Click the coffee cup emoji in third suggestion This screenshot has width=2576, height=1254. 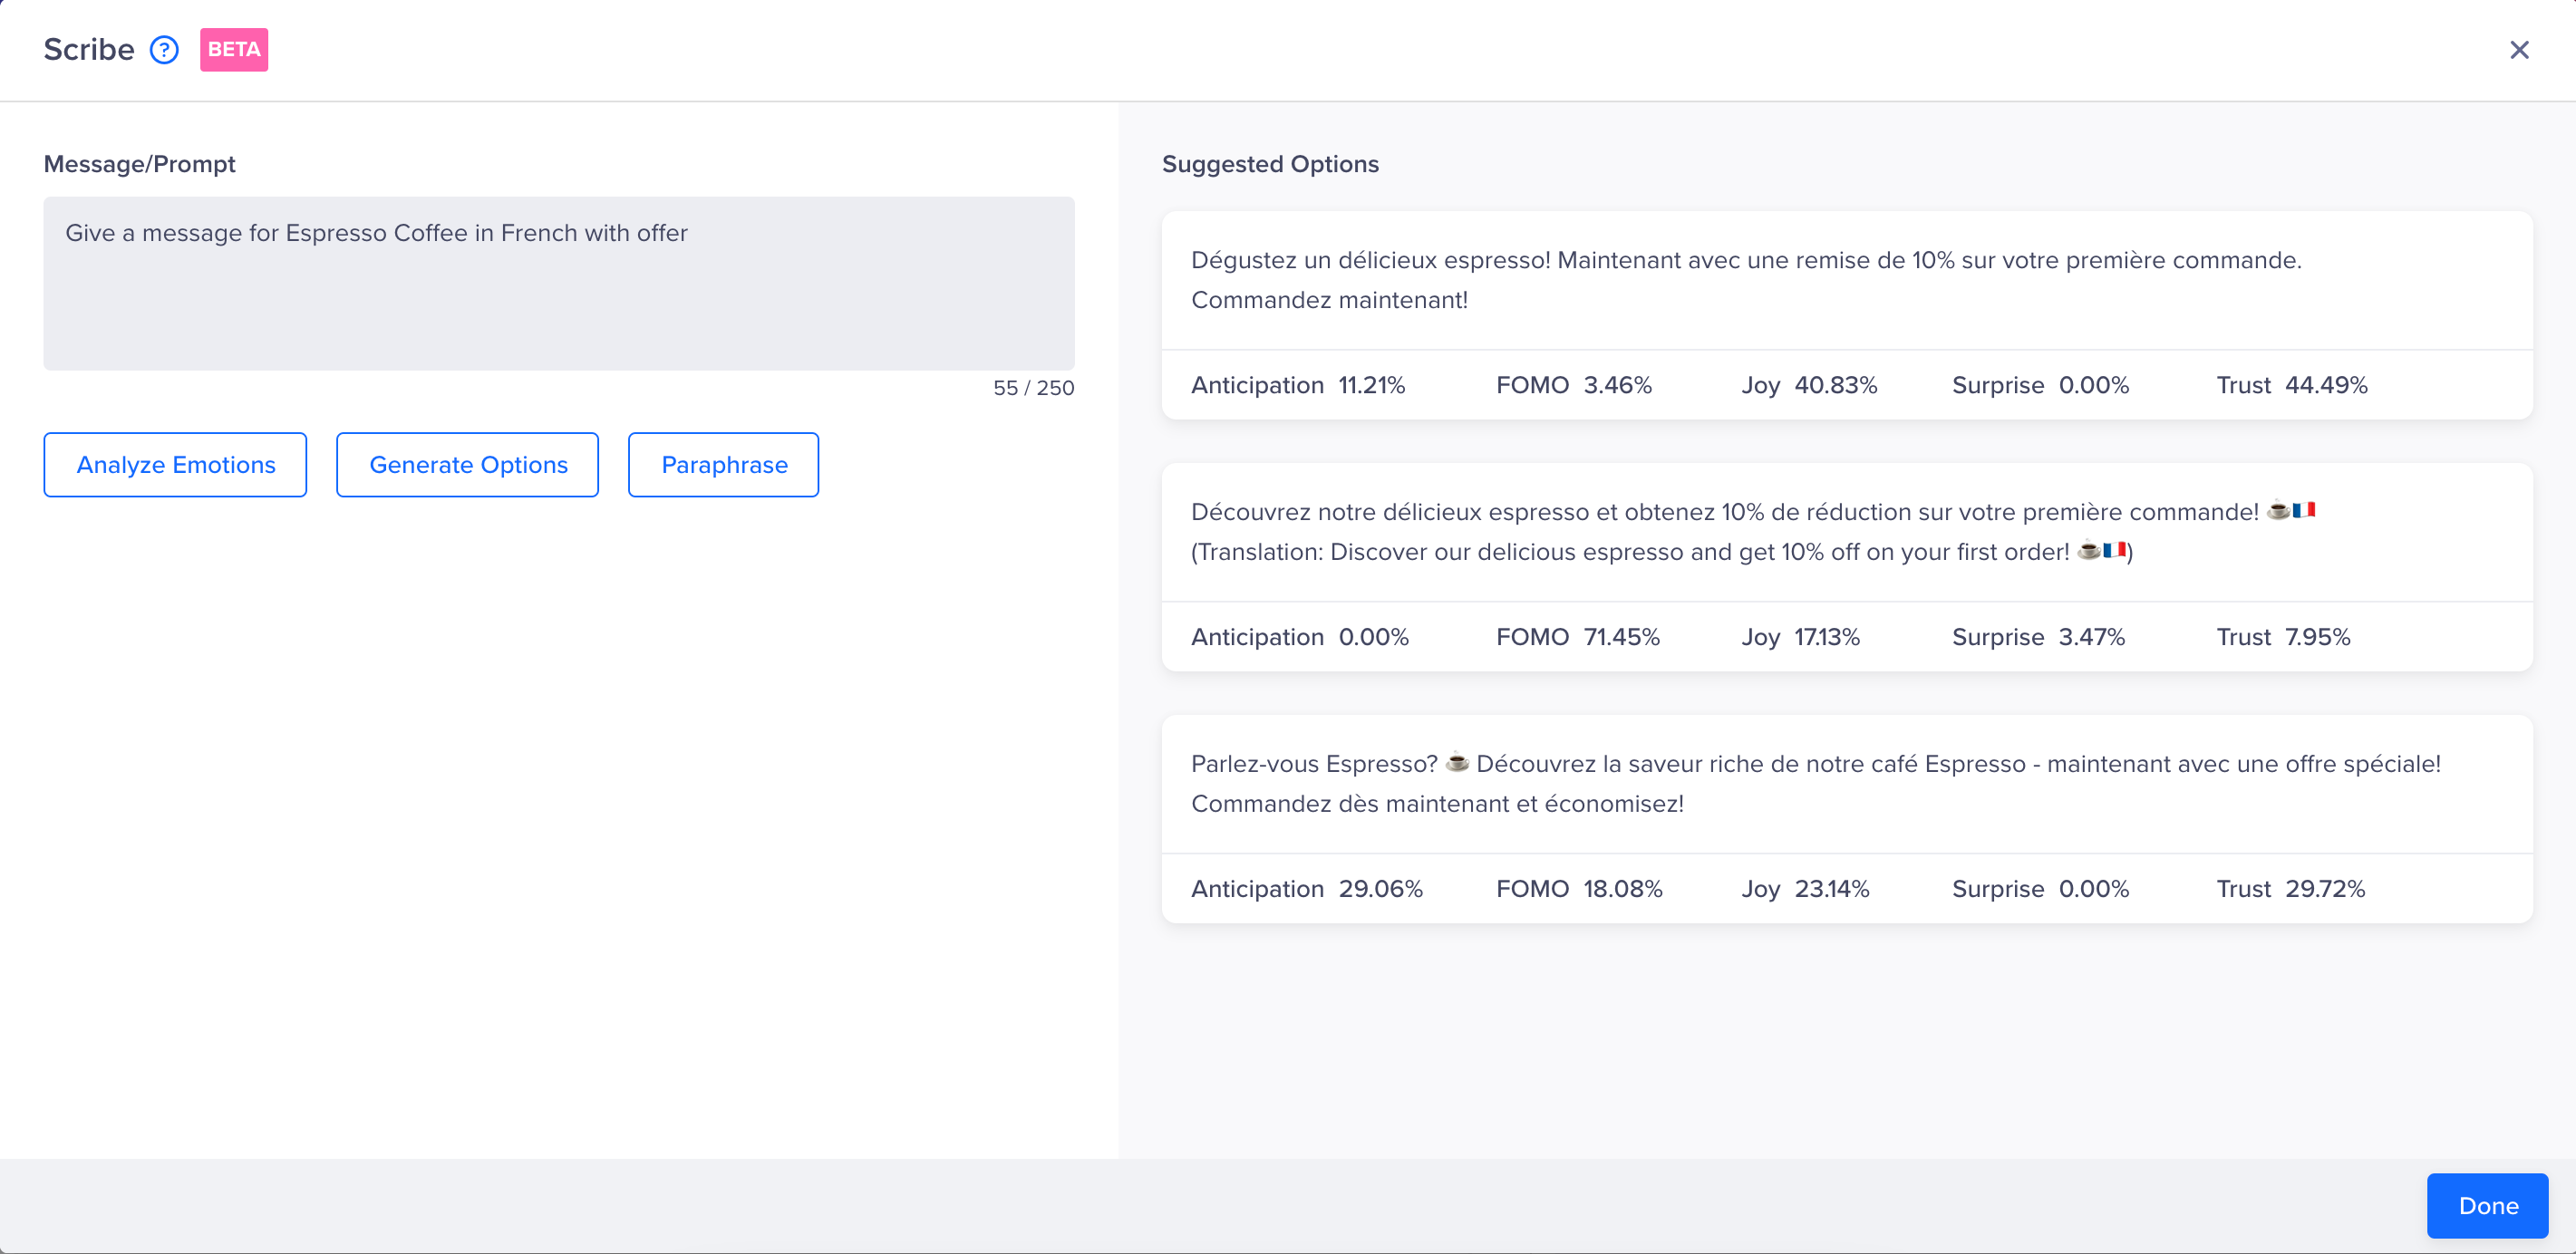1457,763
